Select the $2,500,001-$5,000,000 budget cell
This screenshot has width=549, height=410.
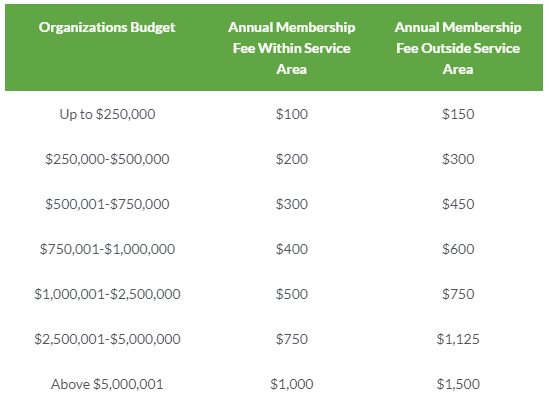click(107, 339)
